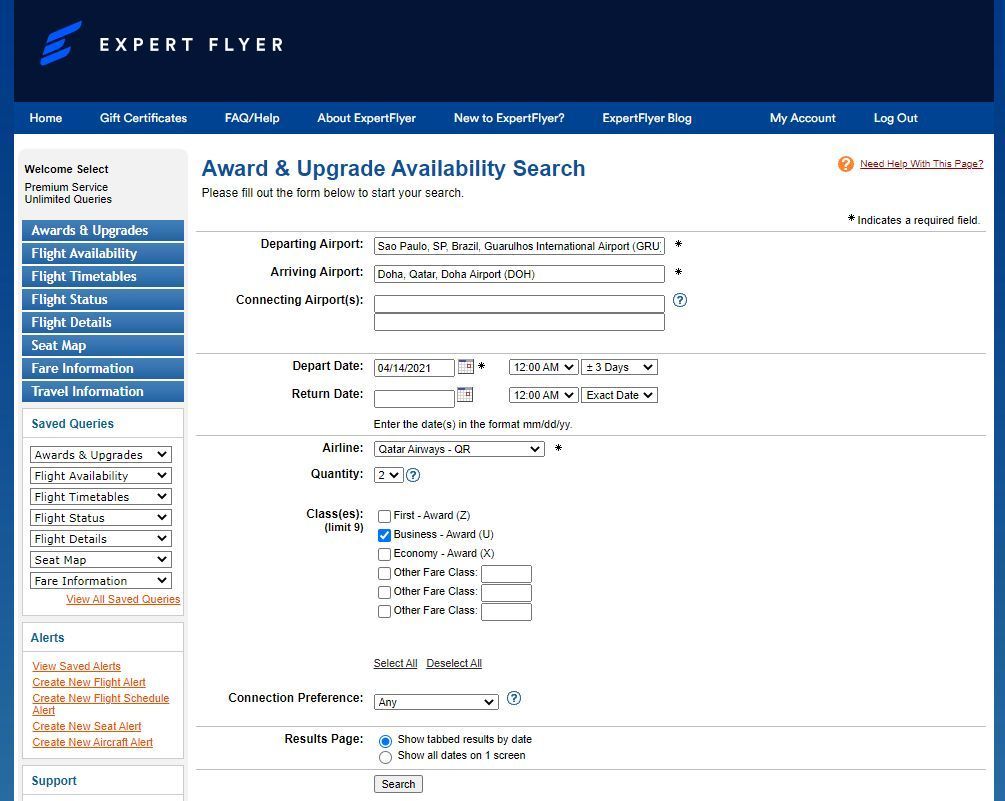The width and height of the screenshot is (1005, 801).
Task: Open the Return Date calendar picker
Action: [x=465, y=395]
